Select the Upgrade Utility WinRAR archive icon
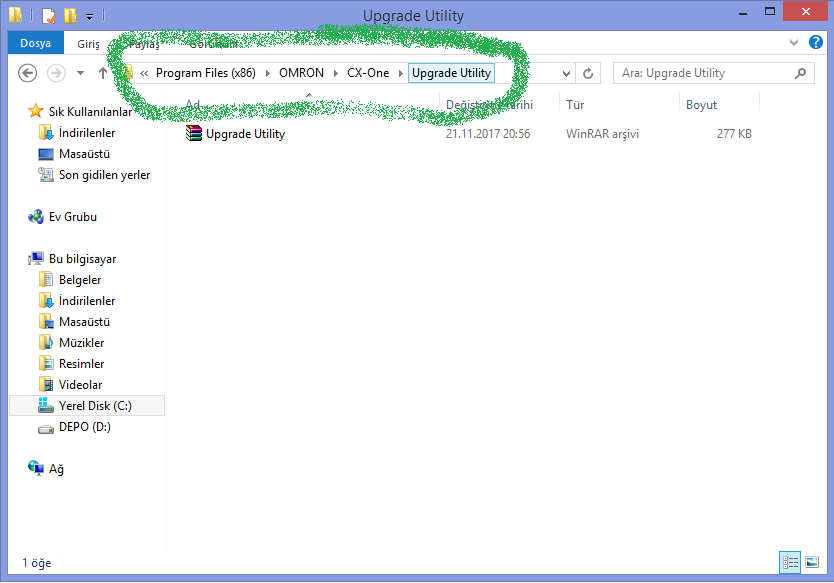The width and height of the screenshot is (834, 583). (x=194, y=134)
